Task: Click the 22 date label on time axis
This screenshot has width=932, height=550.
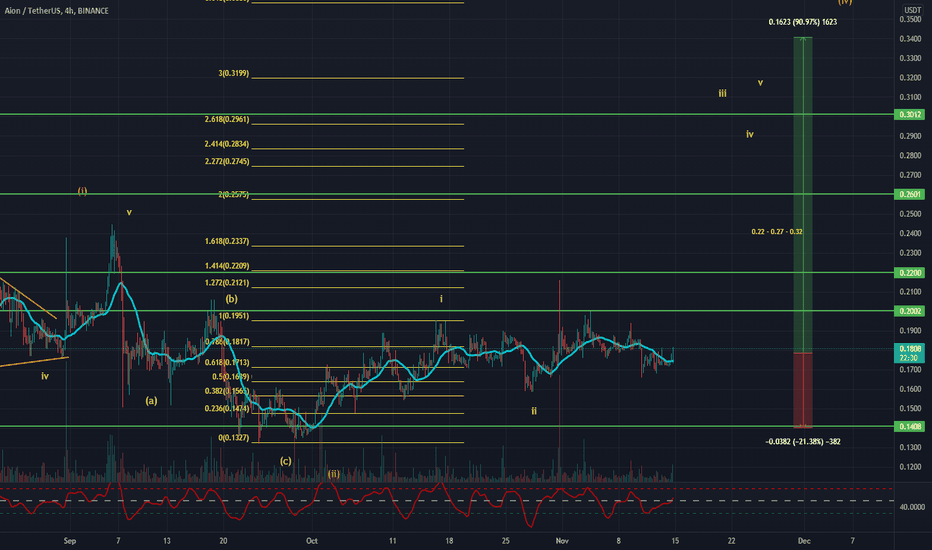Action: click(732, 541)
